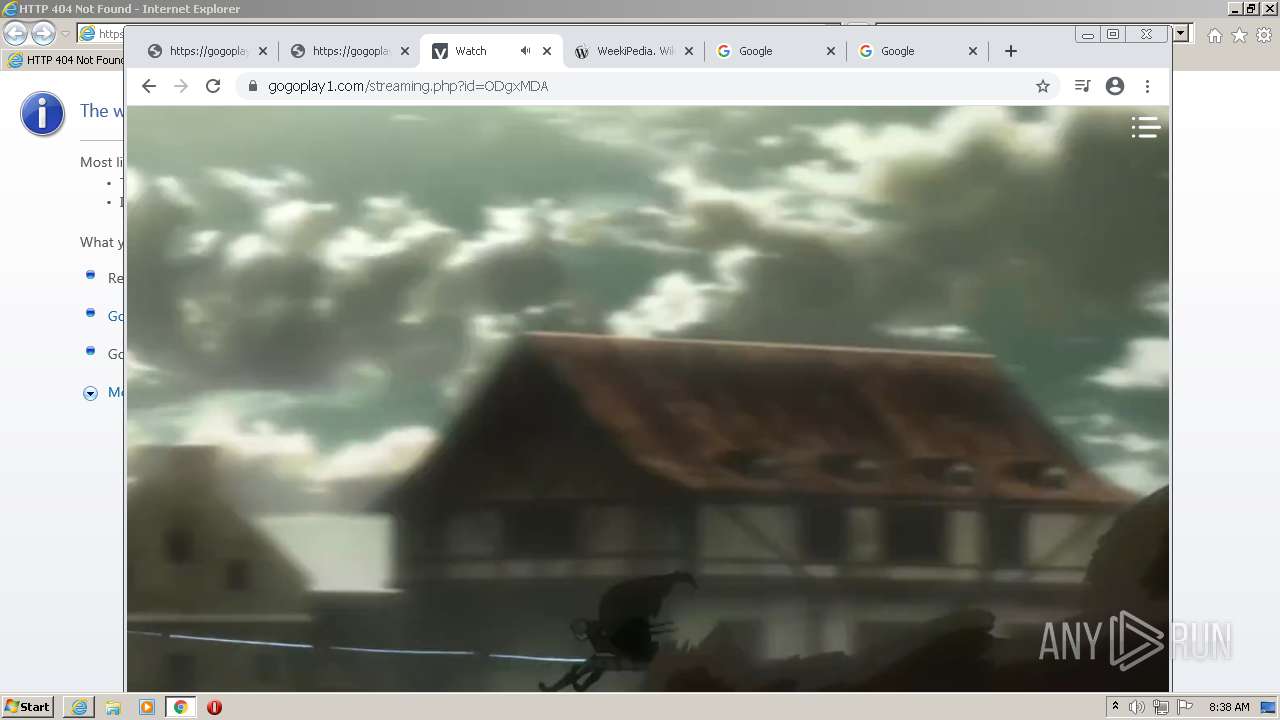Image resolution: width=1280 pixels, height=720 pixels.
Task: Minimize the Chrome window
Action: tap(1088, 34)
